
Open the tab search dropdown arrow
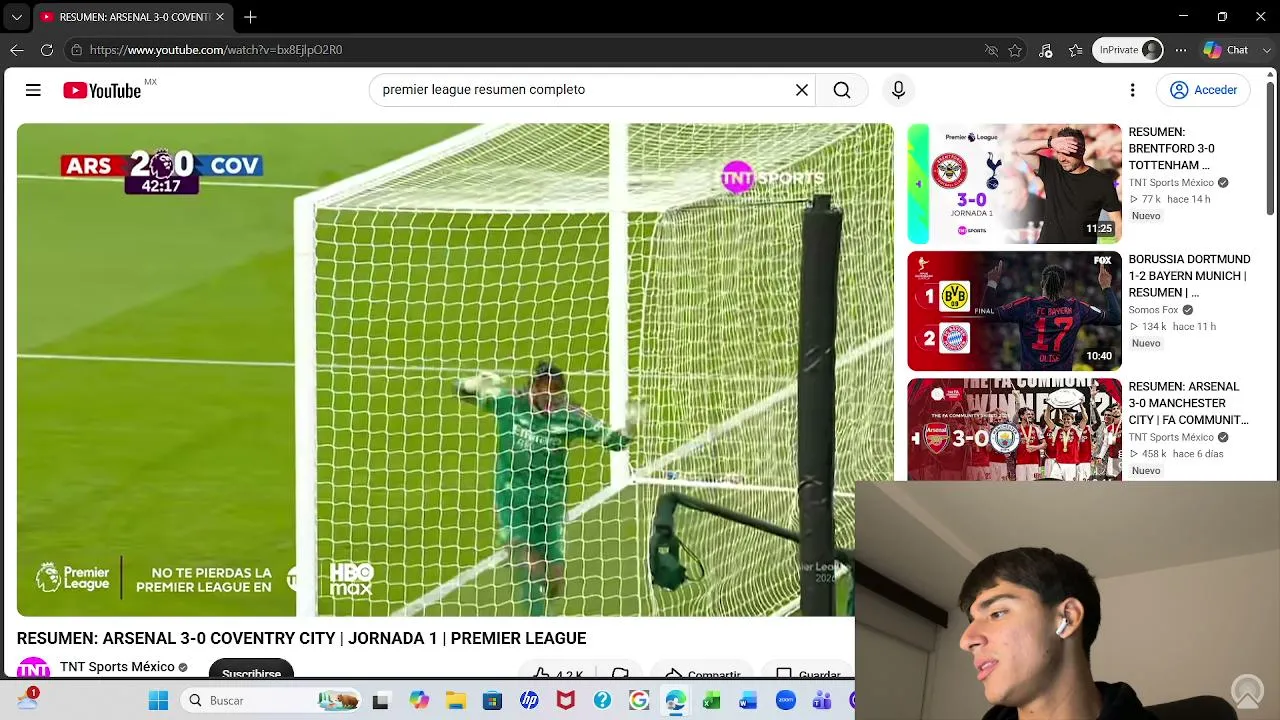(16, 17)
